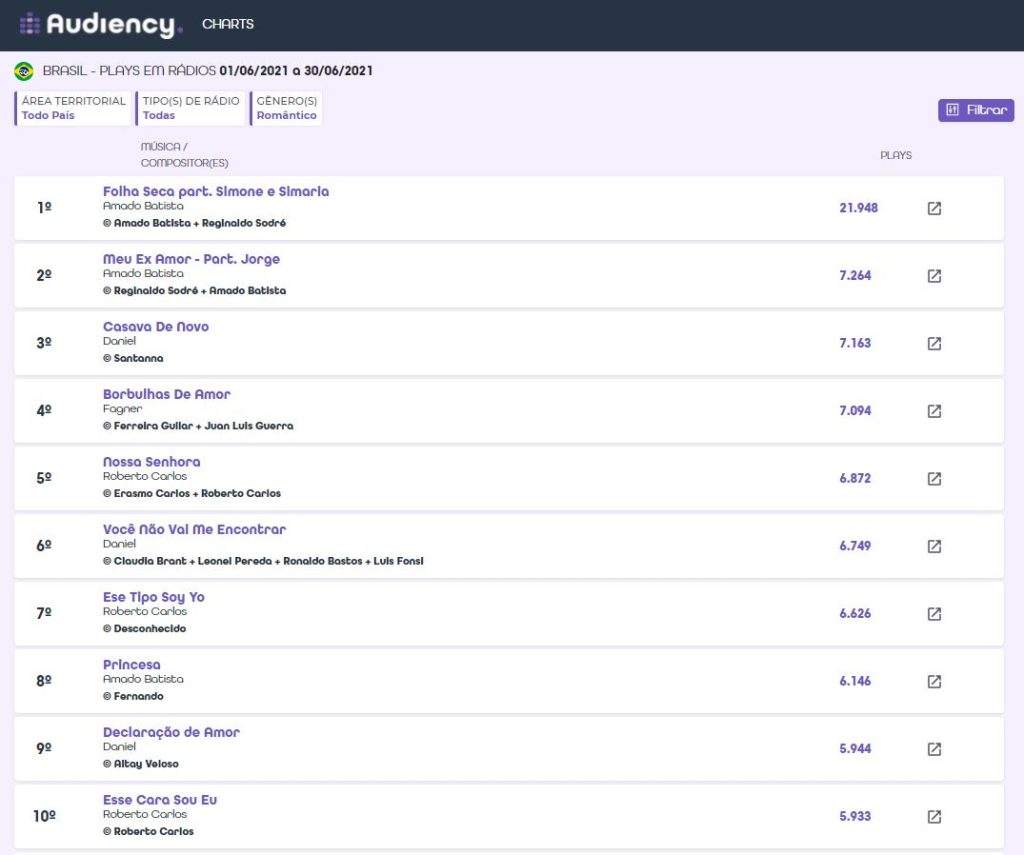Image resolution: width=1024 pixels, height=855 pixels.
Task: Open external link for Borbulhas De Amor row
Action: 934,411
